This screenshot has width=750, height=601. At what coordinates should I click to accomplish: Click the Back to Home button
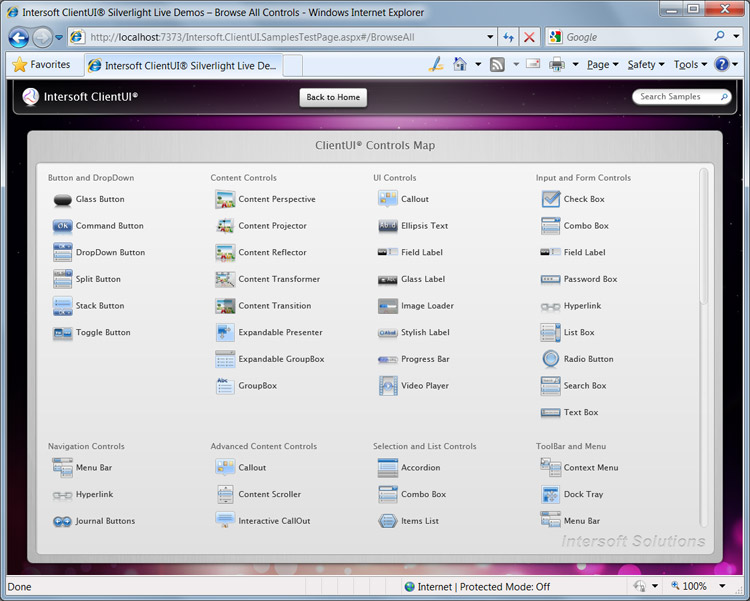[333, 97]
